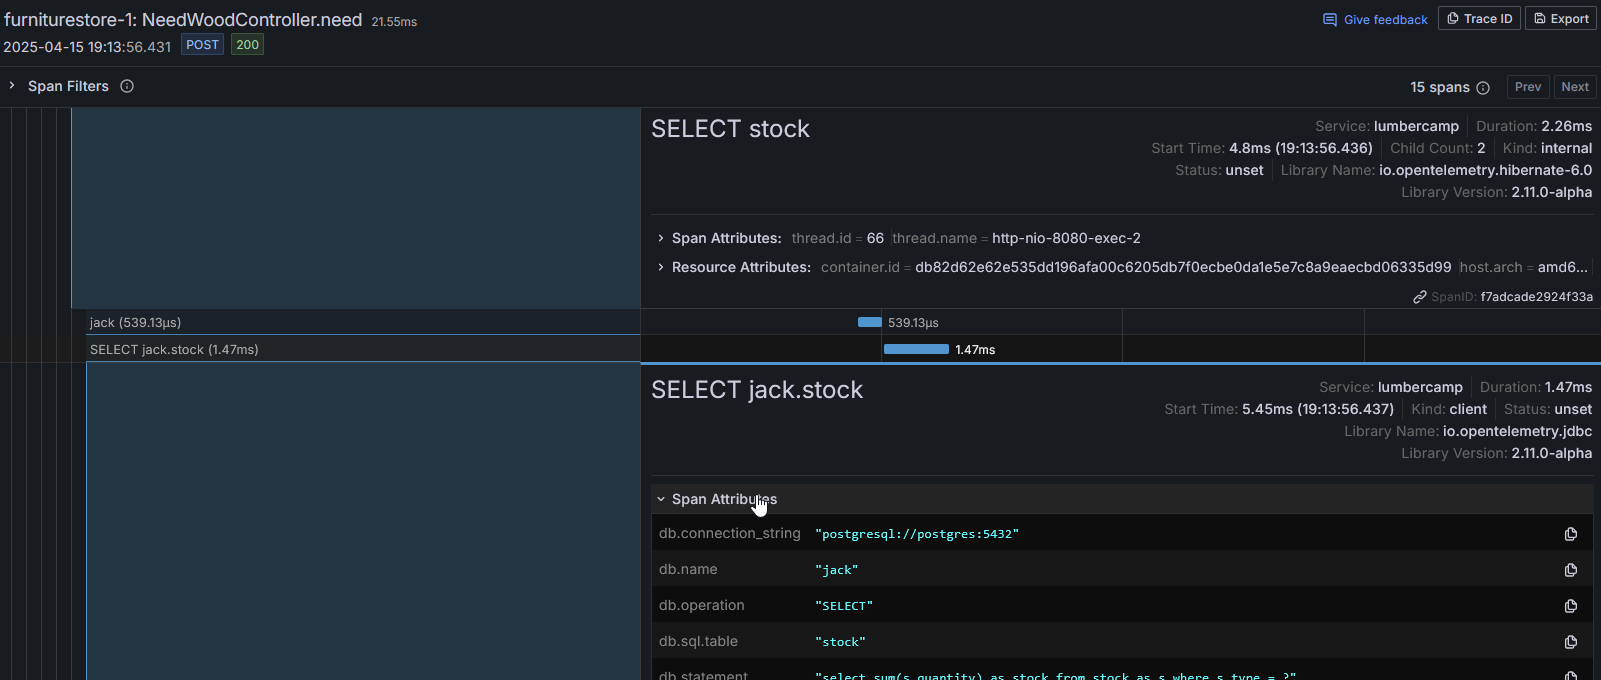This screenshot has height=680, width=1601.
Task: Click the info icon beside 15 spans
Action: [1483, 88]
